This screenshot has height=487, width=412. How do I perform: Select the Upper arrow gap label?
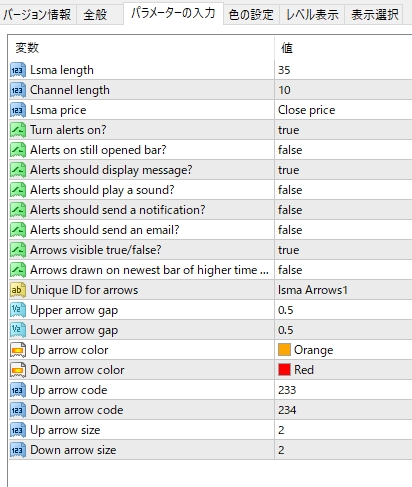coord(74,310)
